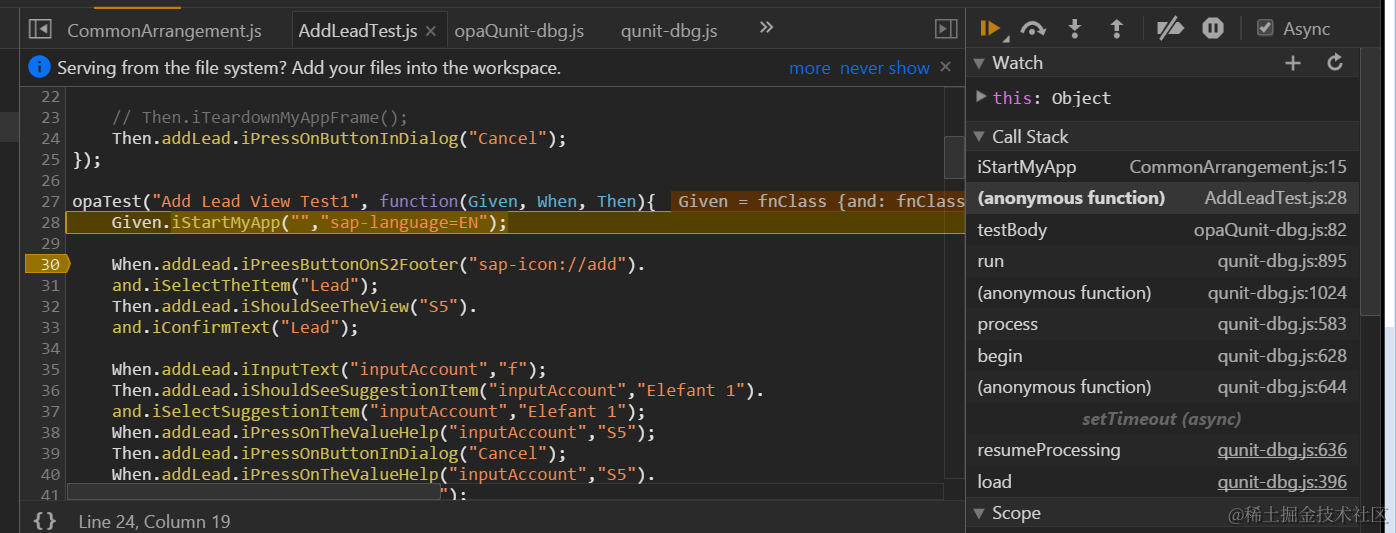Image resolution: width=1396 pixels, height=533 pixels.
Task: Click the inline 'Given = fnClass' value hint
Action: coord(817,201)
